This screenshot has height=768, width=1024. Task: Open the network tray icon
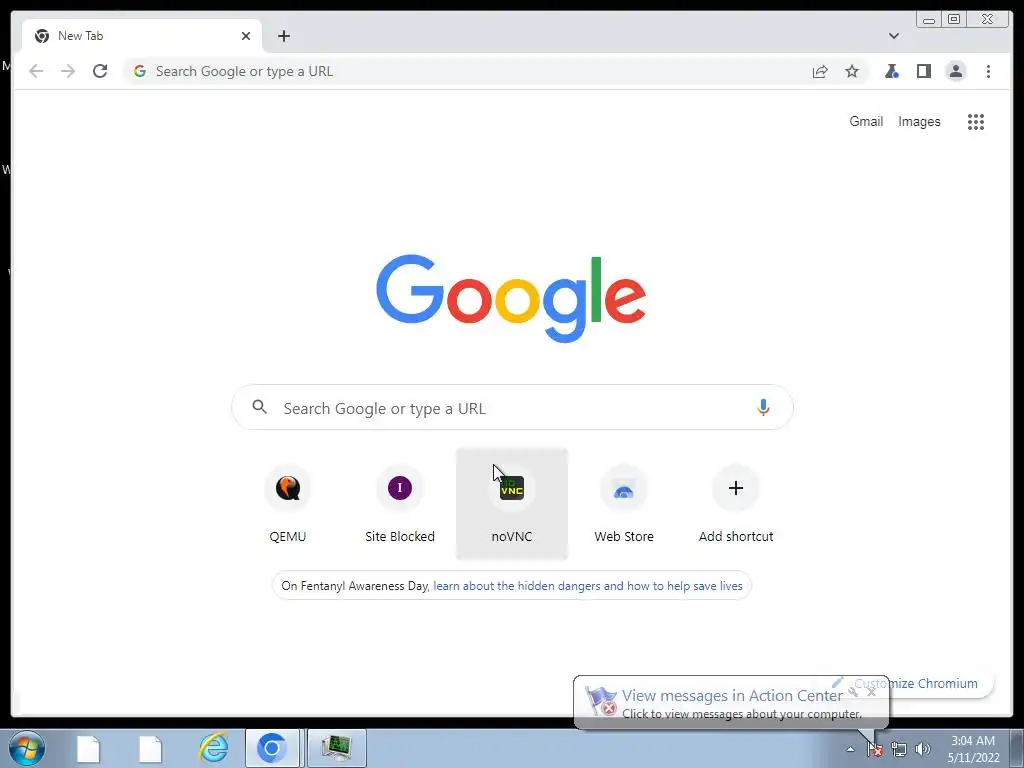pos(899,749)
